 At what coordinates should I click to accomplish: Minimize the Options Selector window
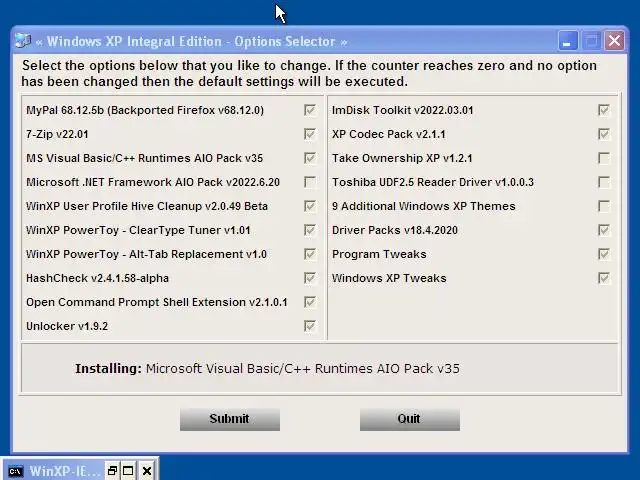click(x=567, y=41)
